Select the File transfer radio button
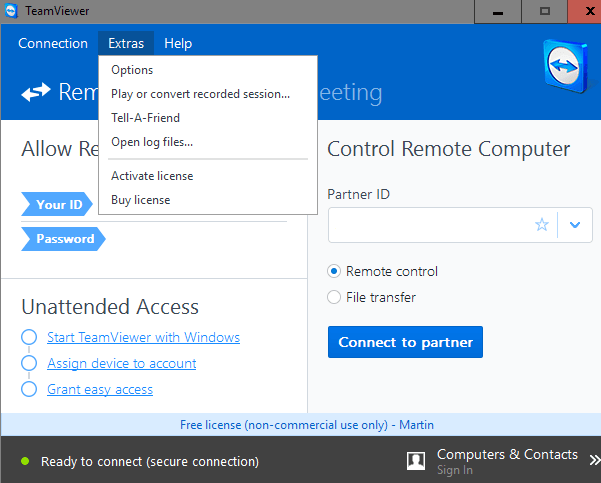601x483 pixels. click(334, 297)
